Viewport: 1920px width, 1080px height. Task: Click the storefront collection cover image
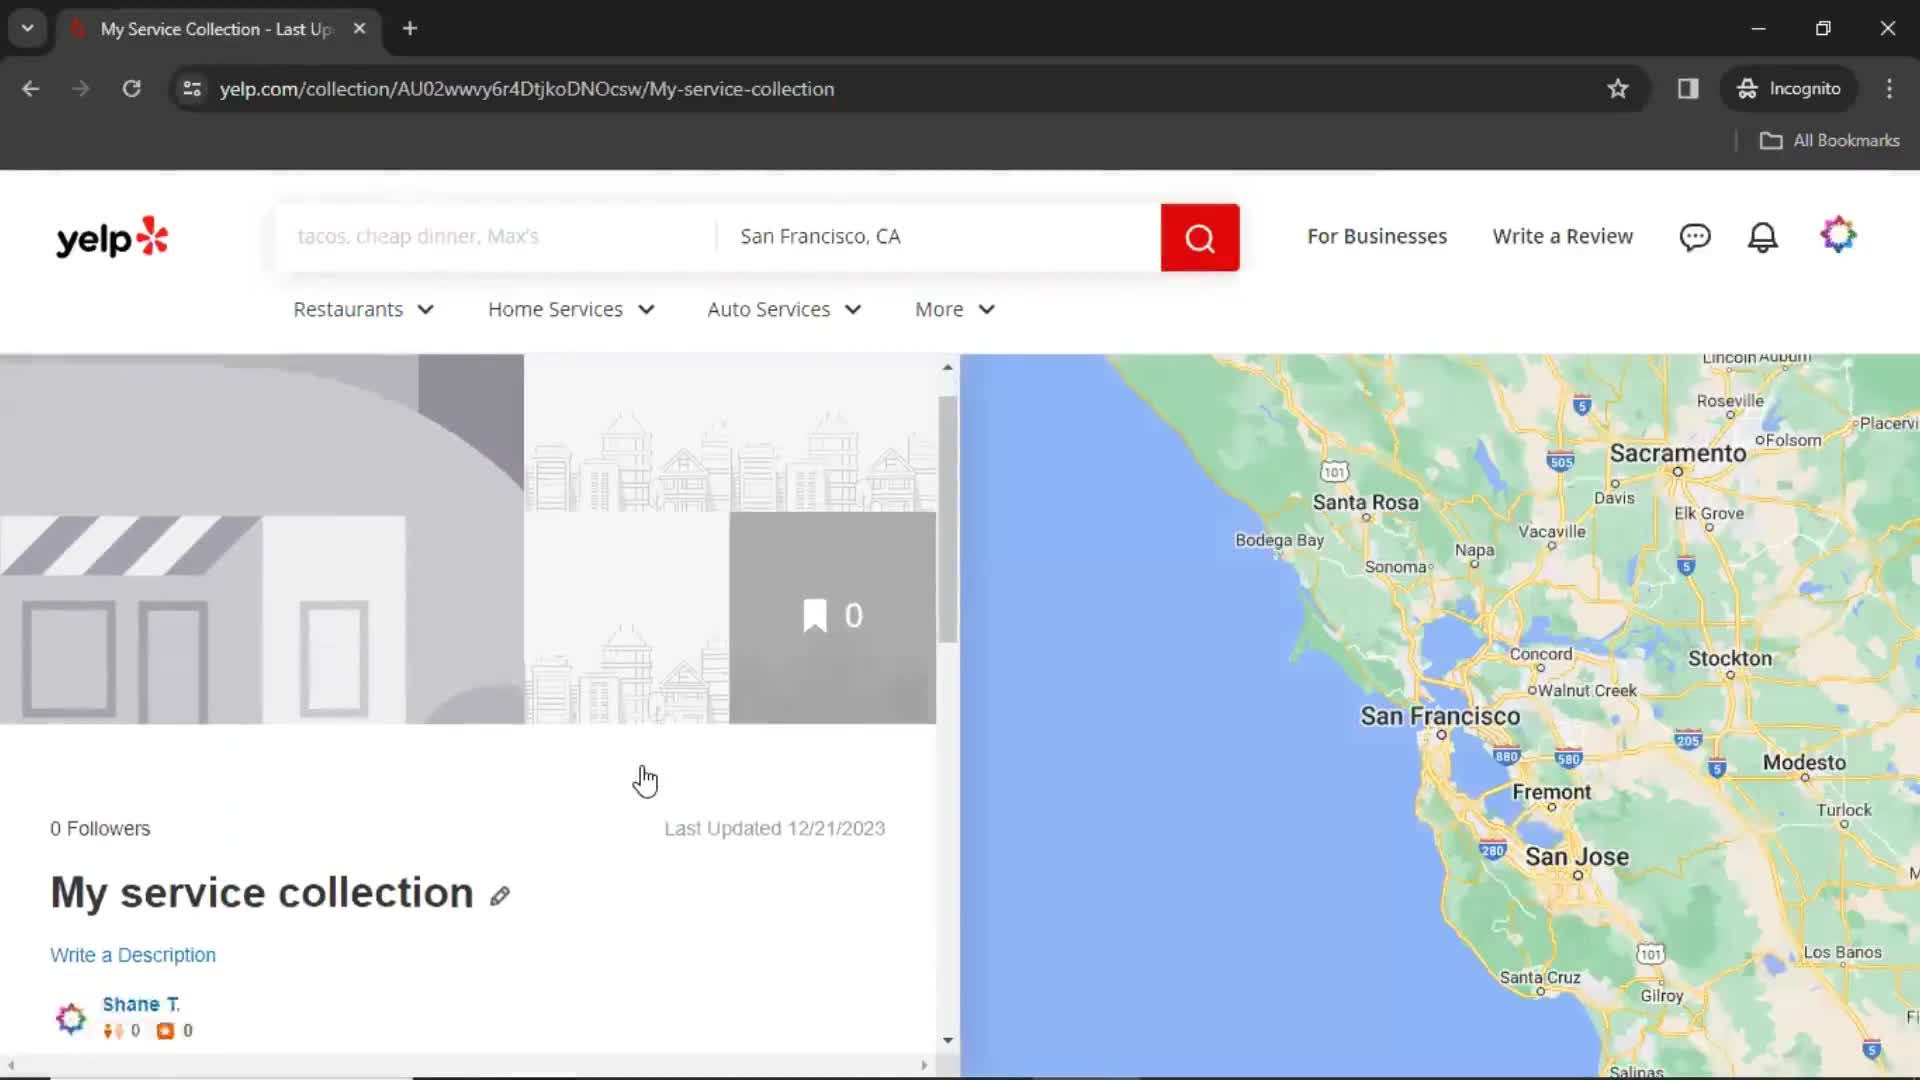point(262,539)
